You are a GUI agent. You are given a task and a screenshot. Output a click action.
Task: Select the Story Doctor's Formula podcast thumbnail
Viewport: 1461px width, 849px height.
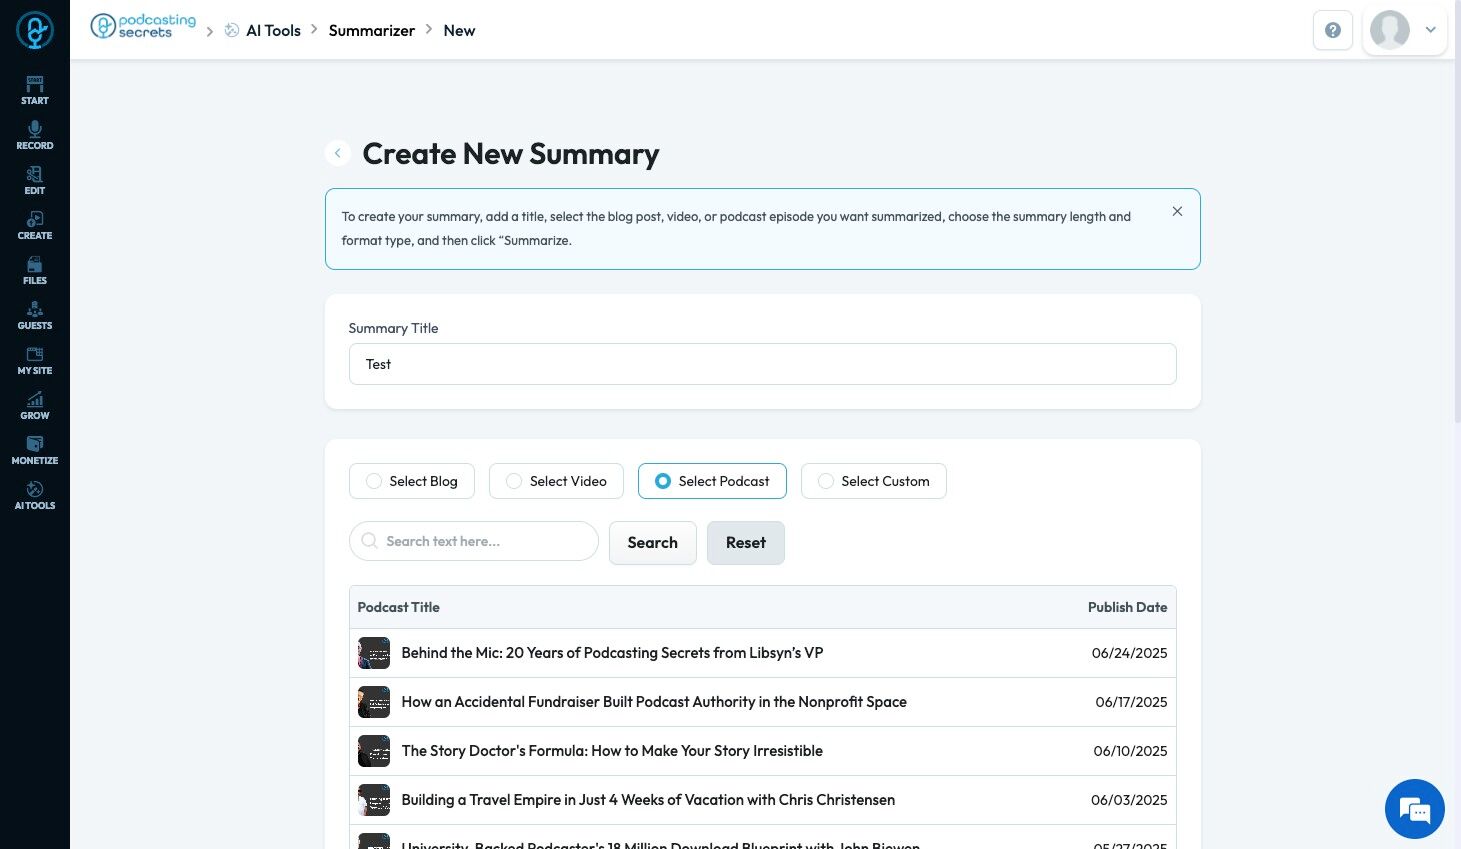point(374,751)
